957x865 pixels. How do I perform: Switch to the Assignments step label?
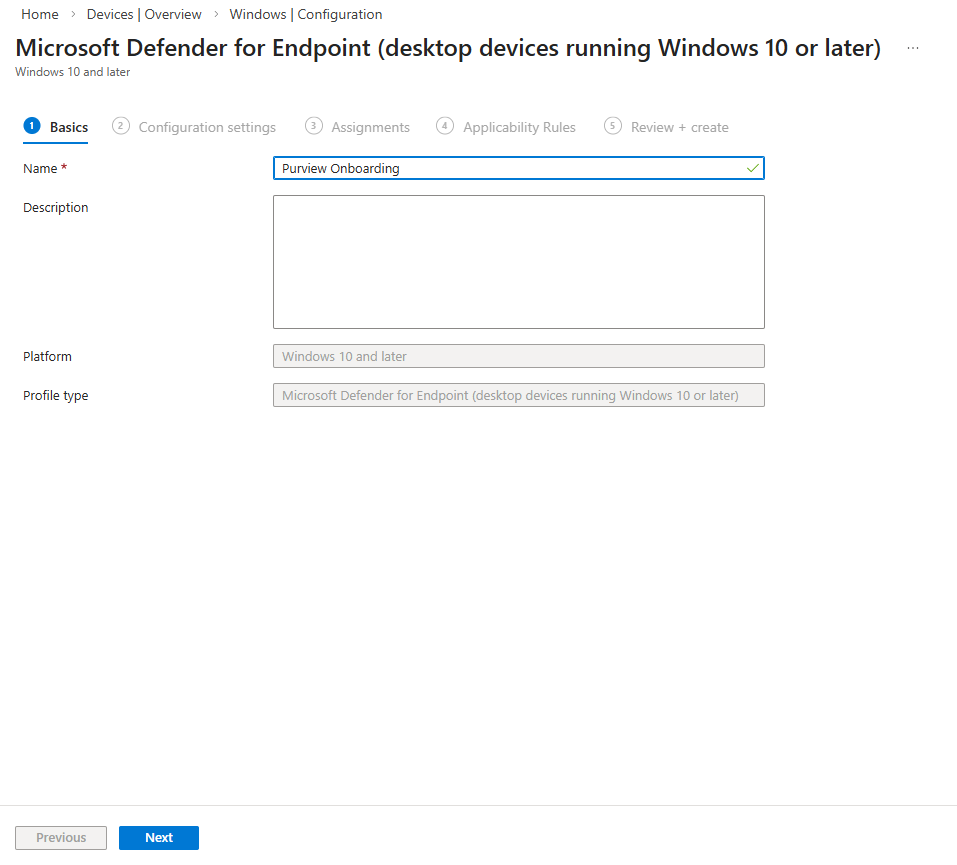point(370,127)
